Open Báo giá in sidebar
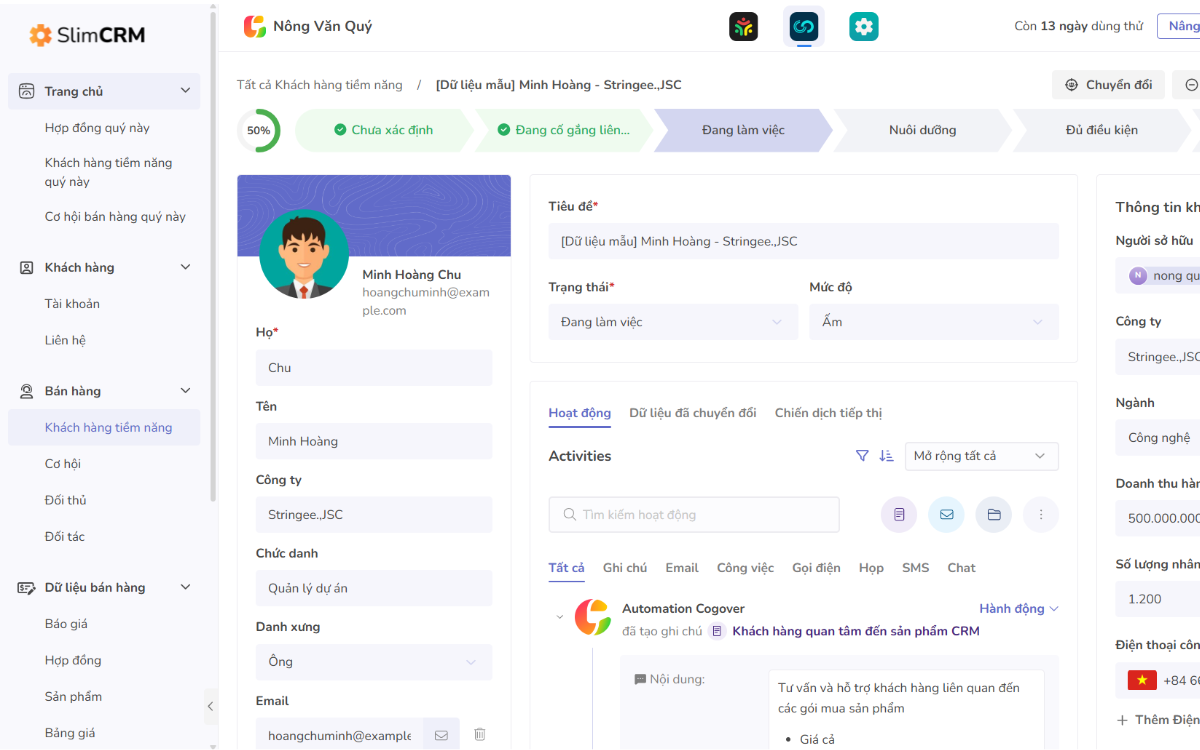This screenshot has height=750, width=1200. coord(66,624)
